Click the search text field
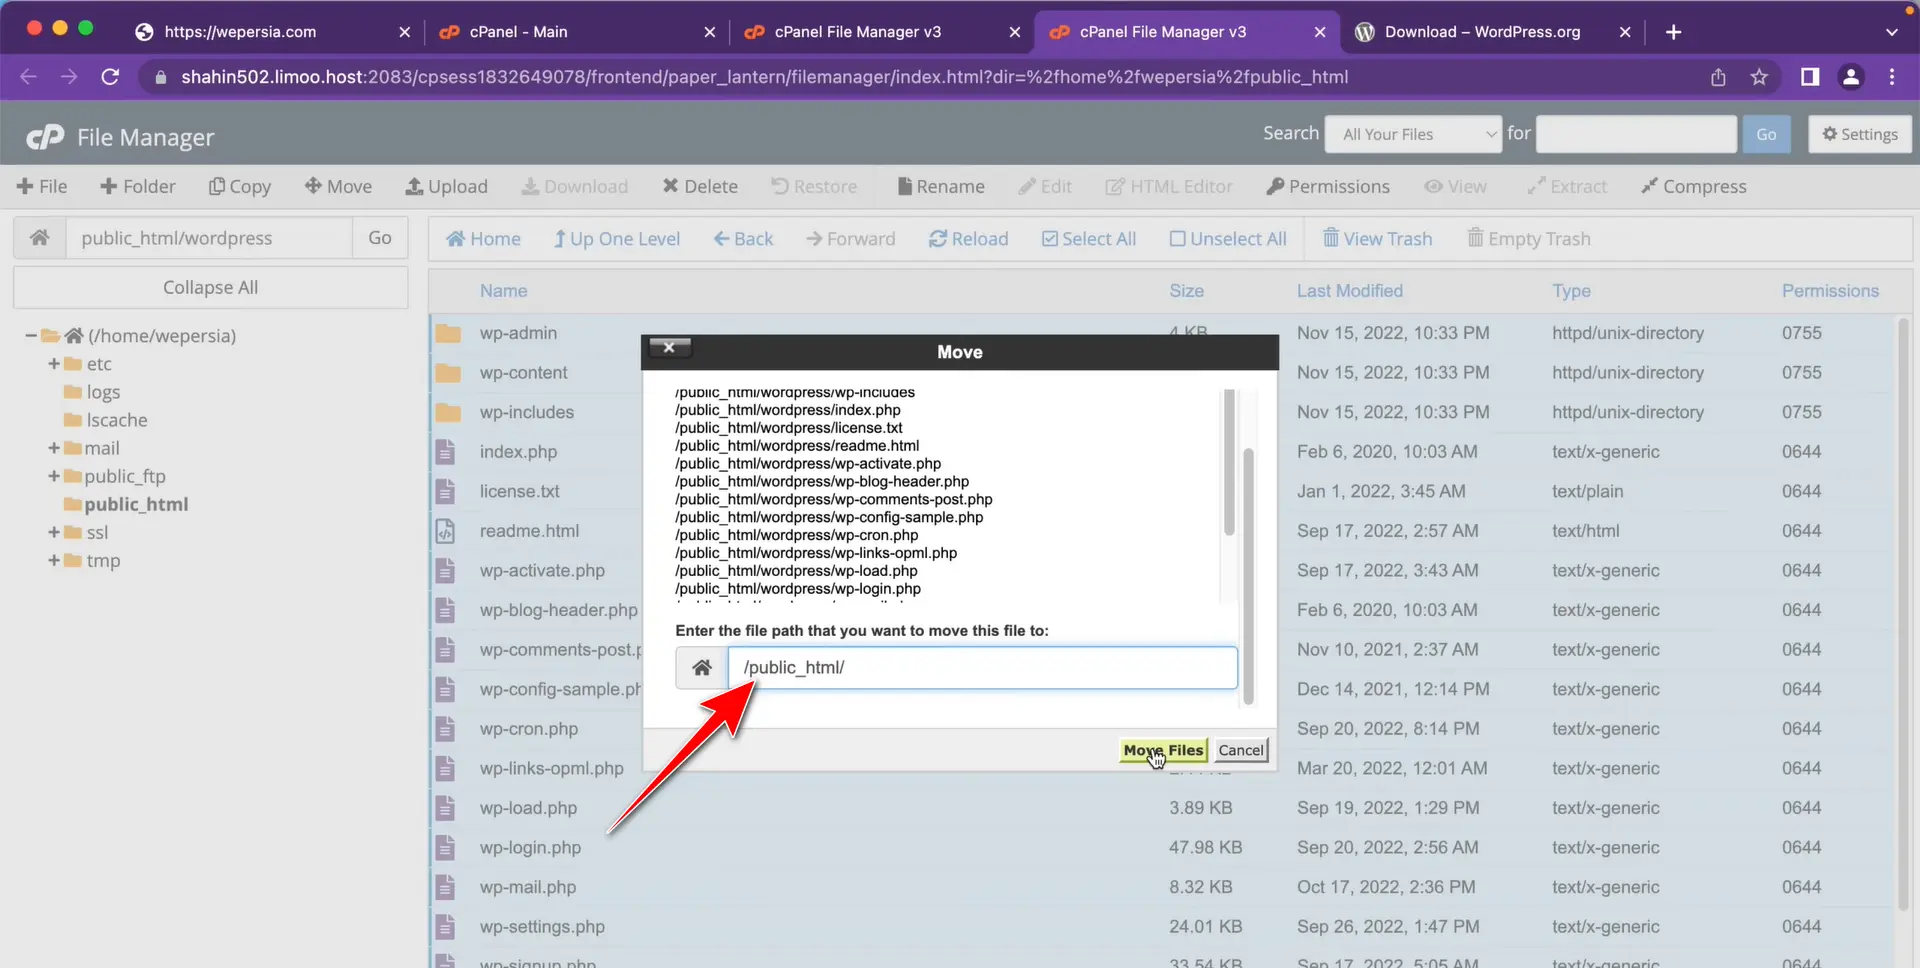This screenshot has height=968, width=1920. pos(1636,134)
